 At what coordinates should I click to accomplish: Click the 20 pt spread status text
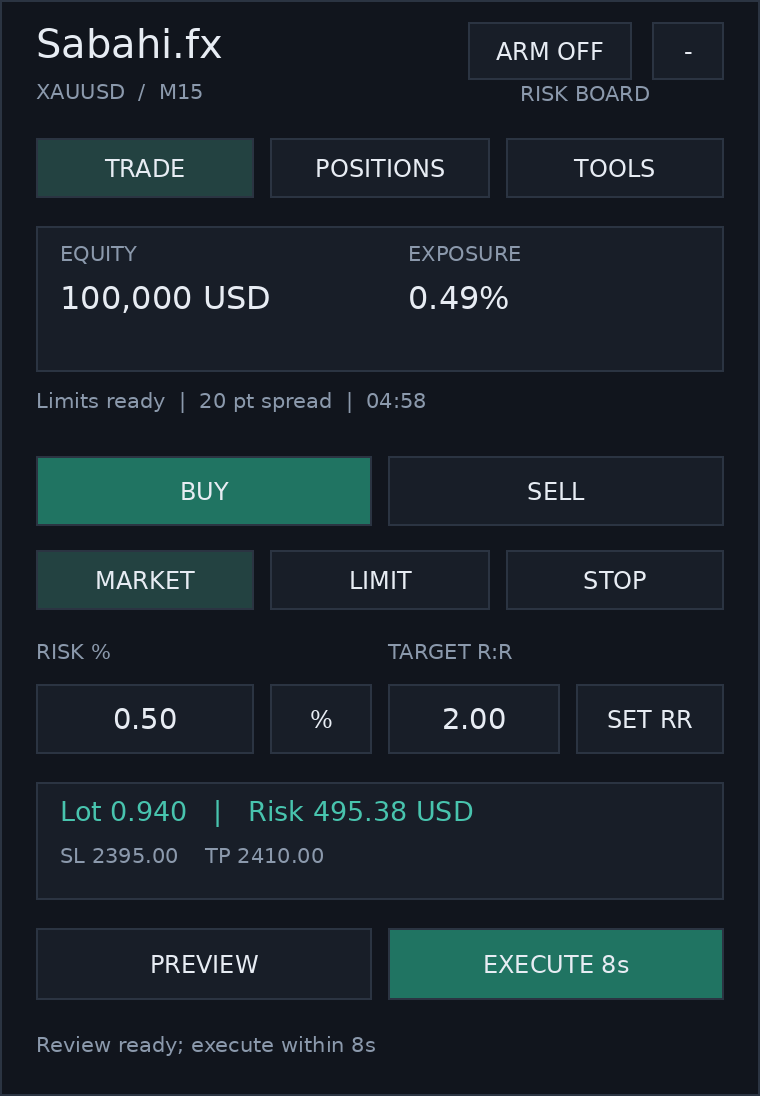[265, 401]
